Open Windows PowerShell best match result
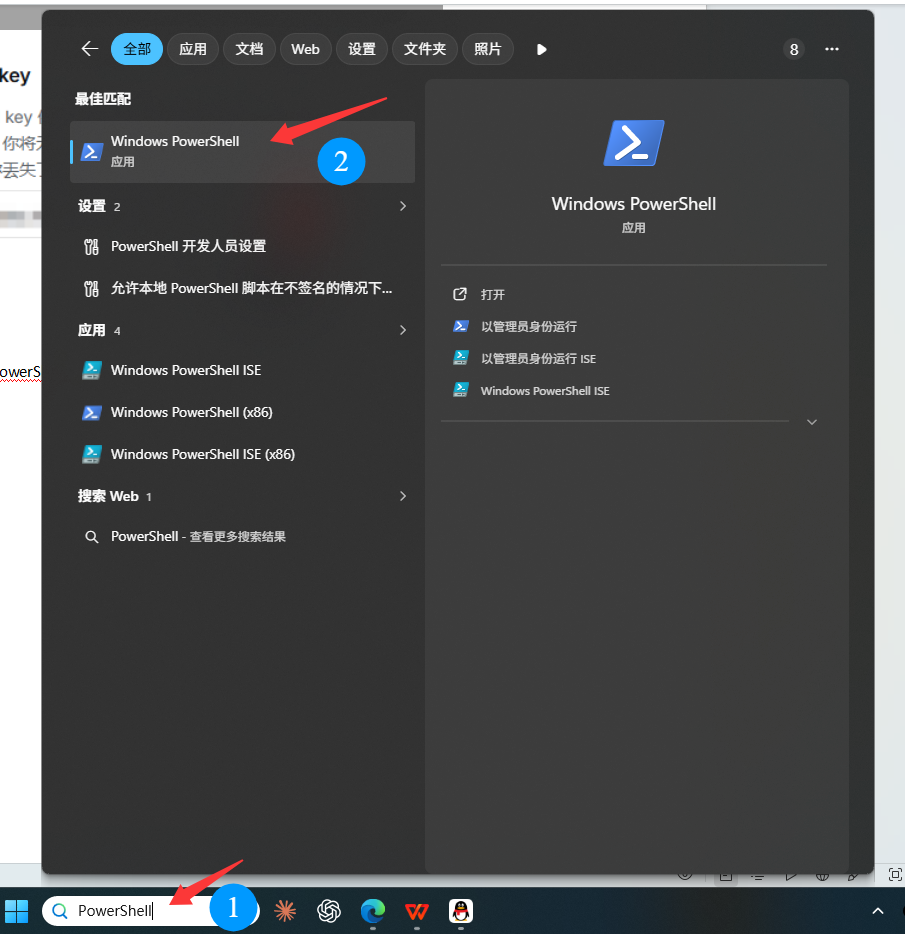Viewport: 905px width, 934px height. [242, 152]
